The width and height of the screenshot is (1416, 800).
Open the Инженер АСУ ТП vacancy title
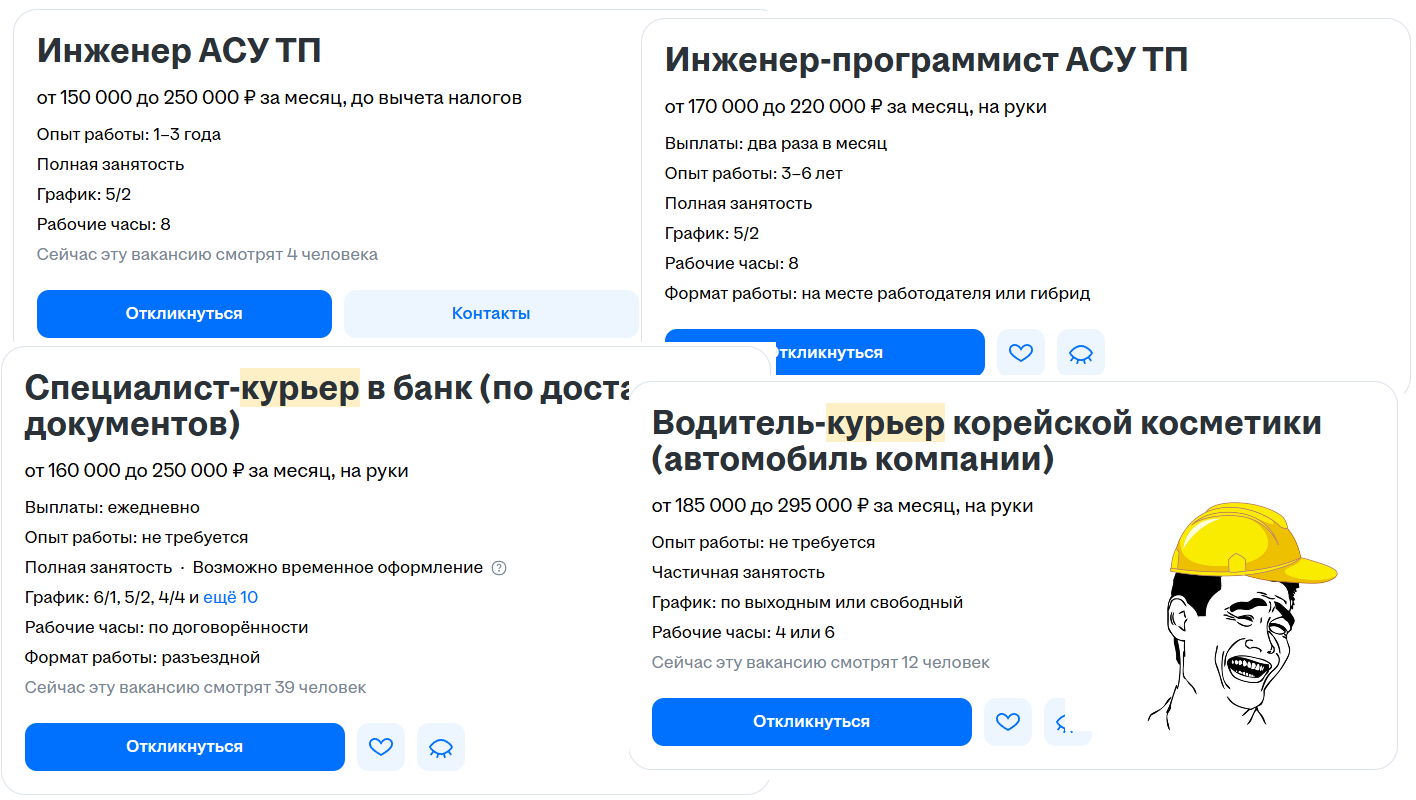(179, 50)
